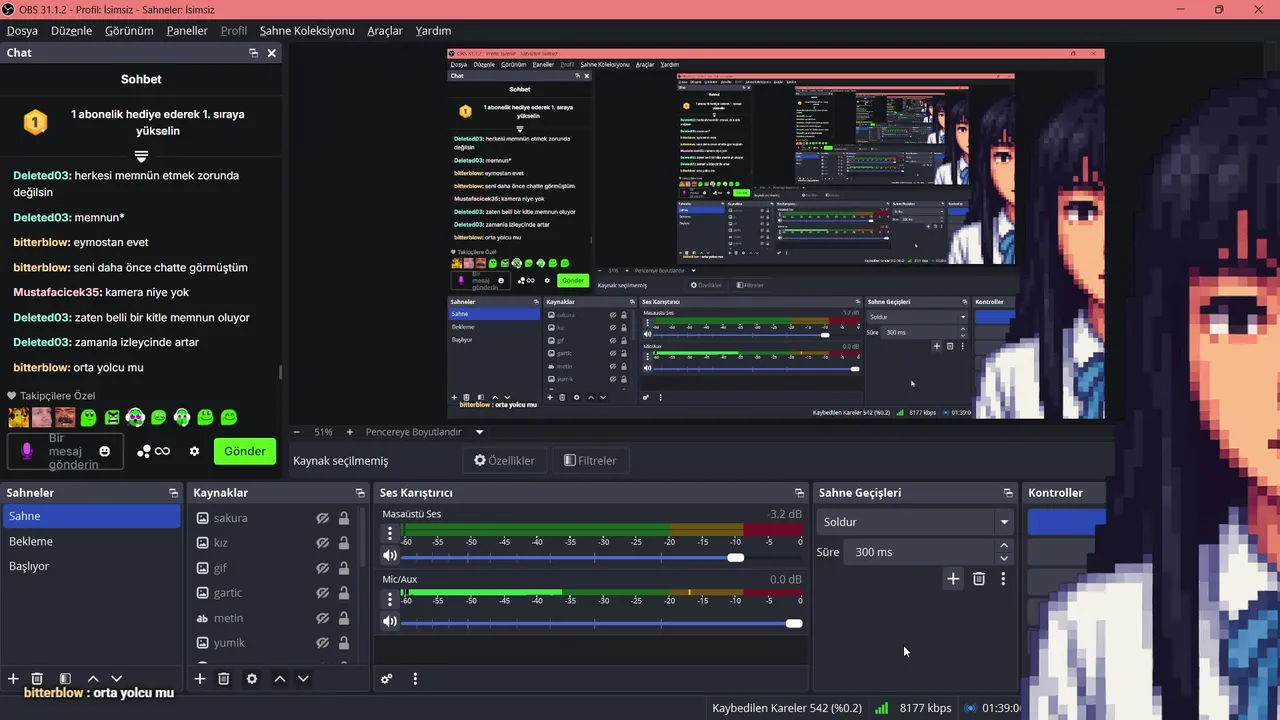This screenshot has width=1280, height=720.
Task: Float the Kaynaklar panel
Action: pos(360,493)
